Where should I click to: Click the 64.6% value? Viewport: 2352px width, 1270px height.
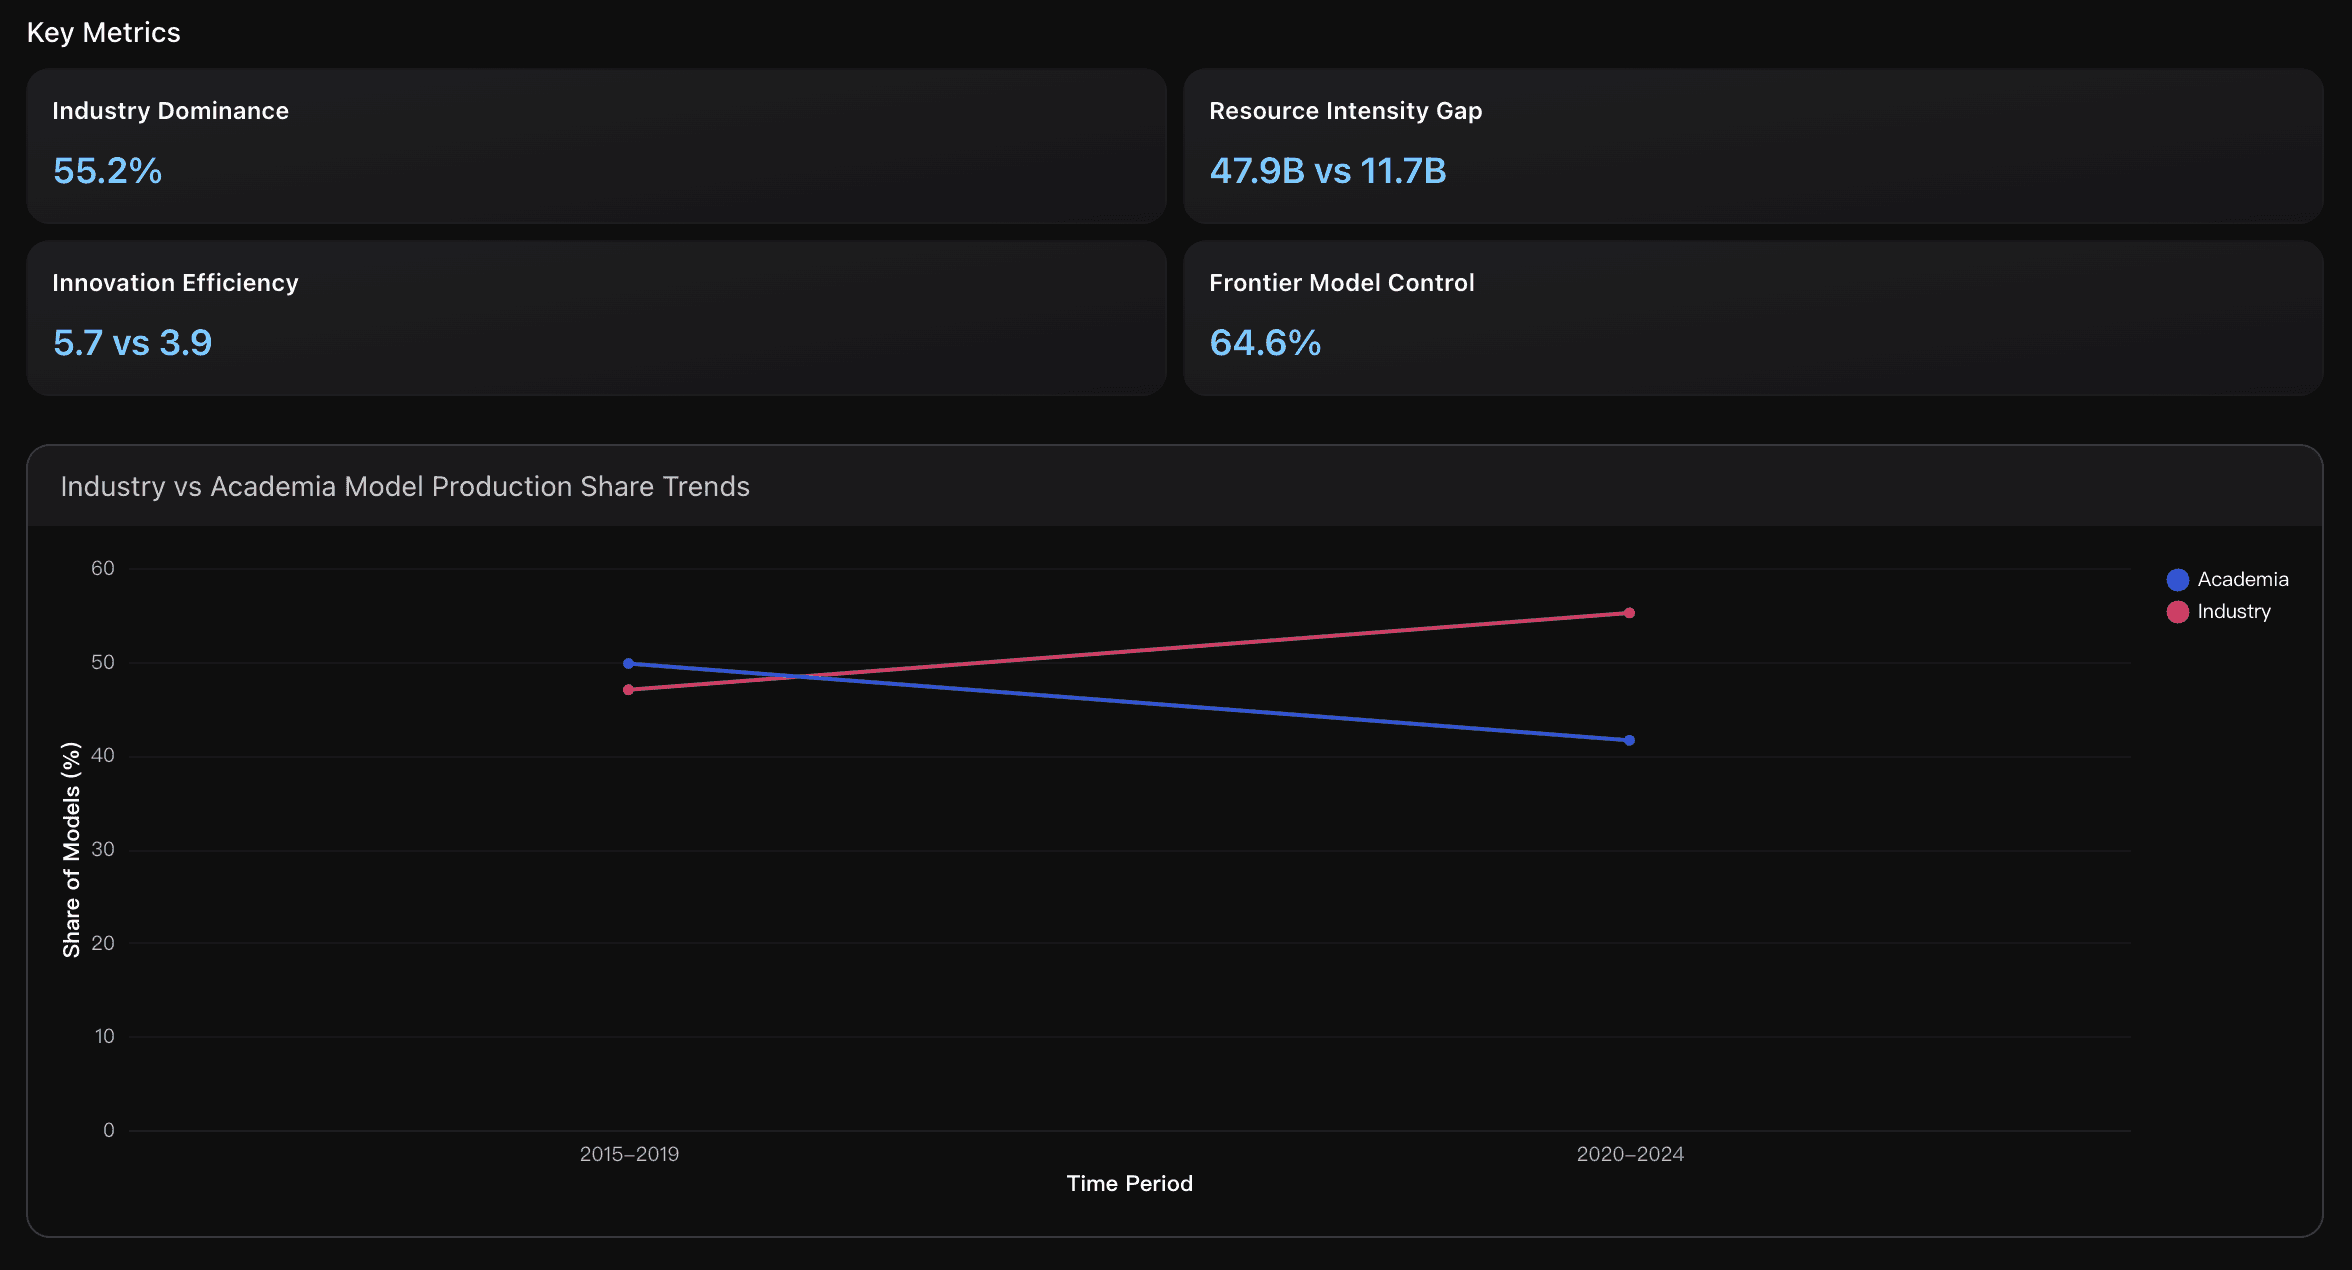coord(1265,343)
